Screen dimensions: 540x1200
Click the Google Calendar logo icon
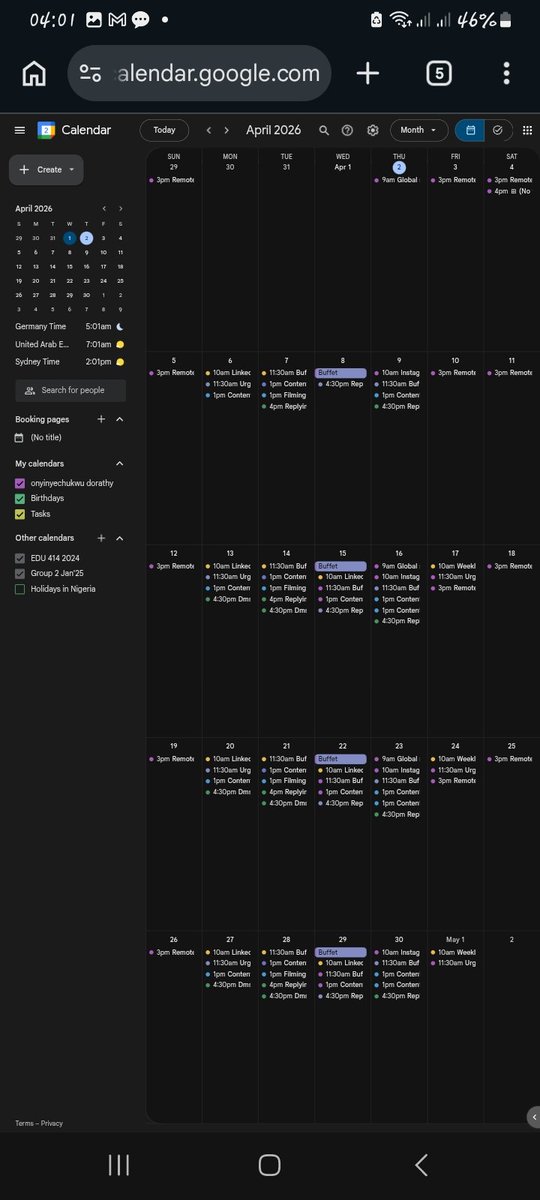(x=46, y=130)
